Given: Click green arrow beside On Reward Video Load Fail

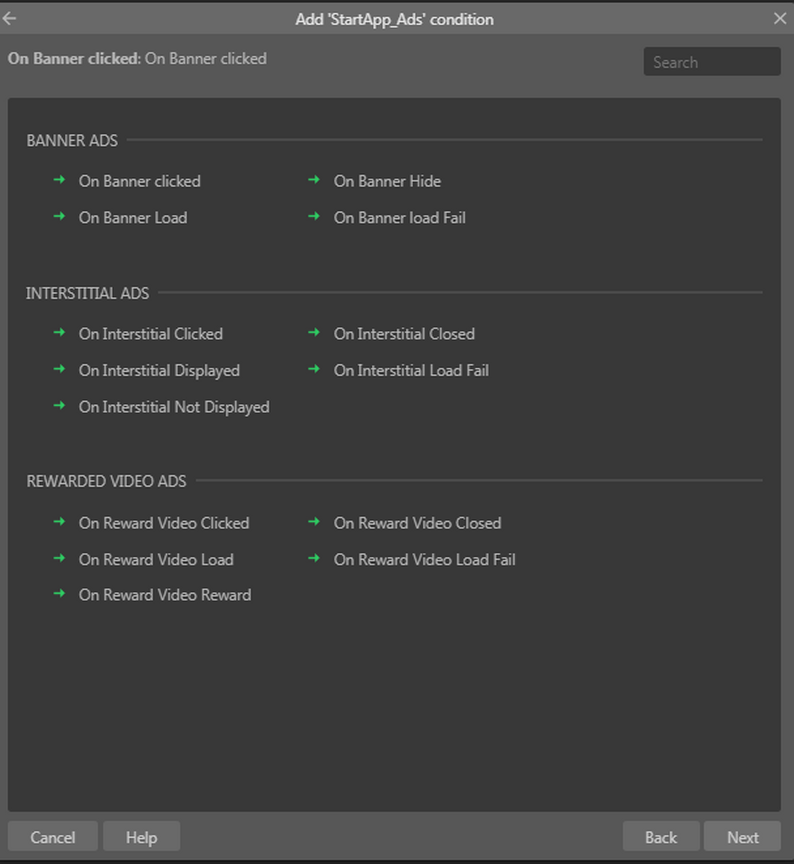Looking at the screenshot, I should (x=314, y=559).
